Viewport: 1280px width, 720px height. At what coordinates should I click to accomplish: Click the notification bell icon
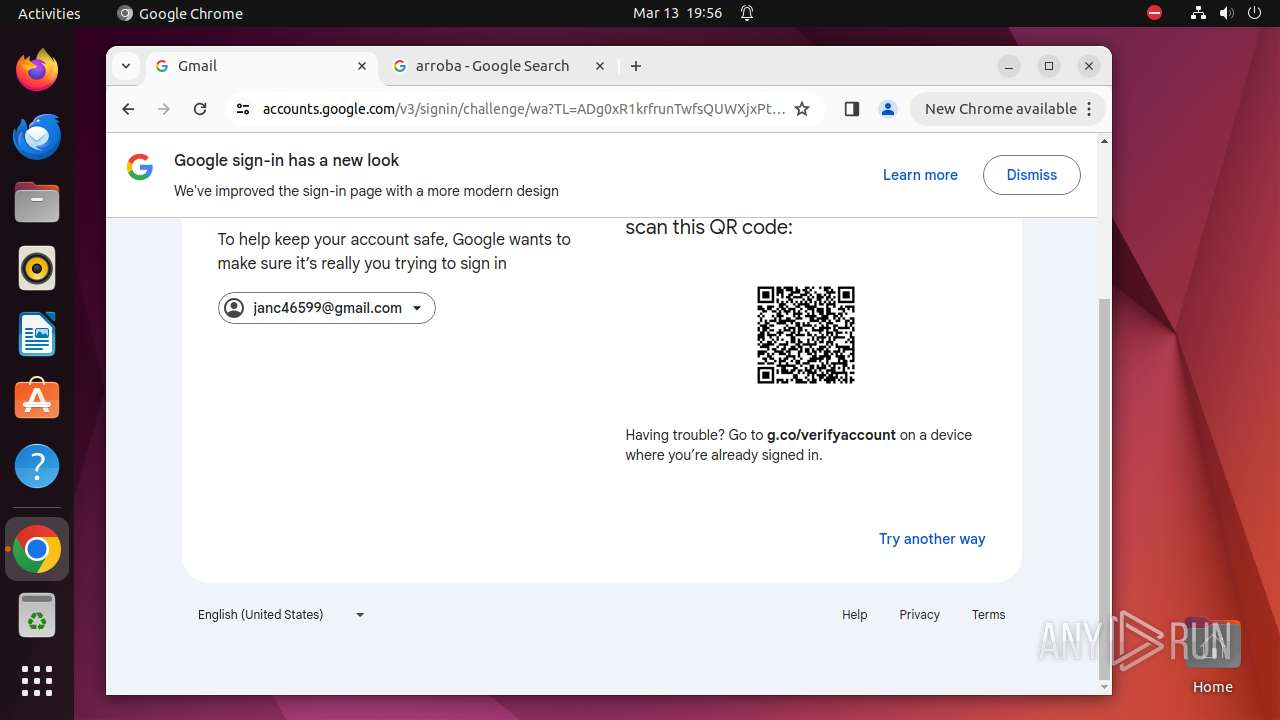coord(747,13)
